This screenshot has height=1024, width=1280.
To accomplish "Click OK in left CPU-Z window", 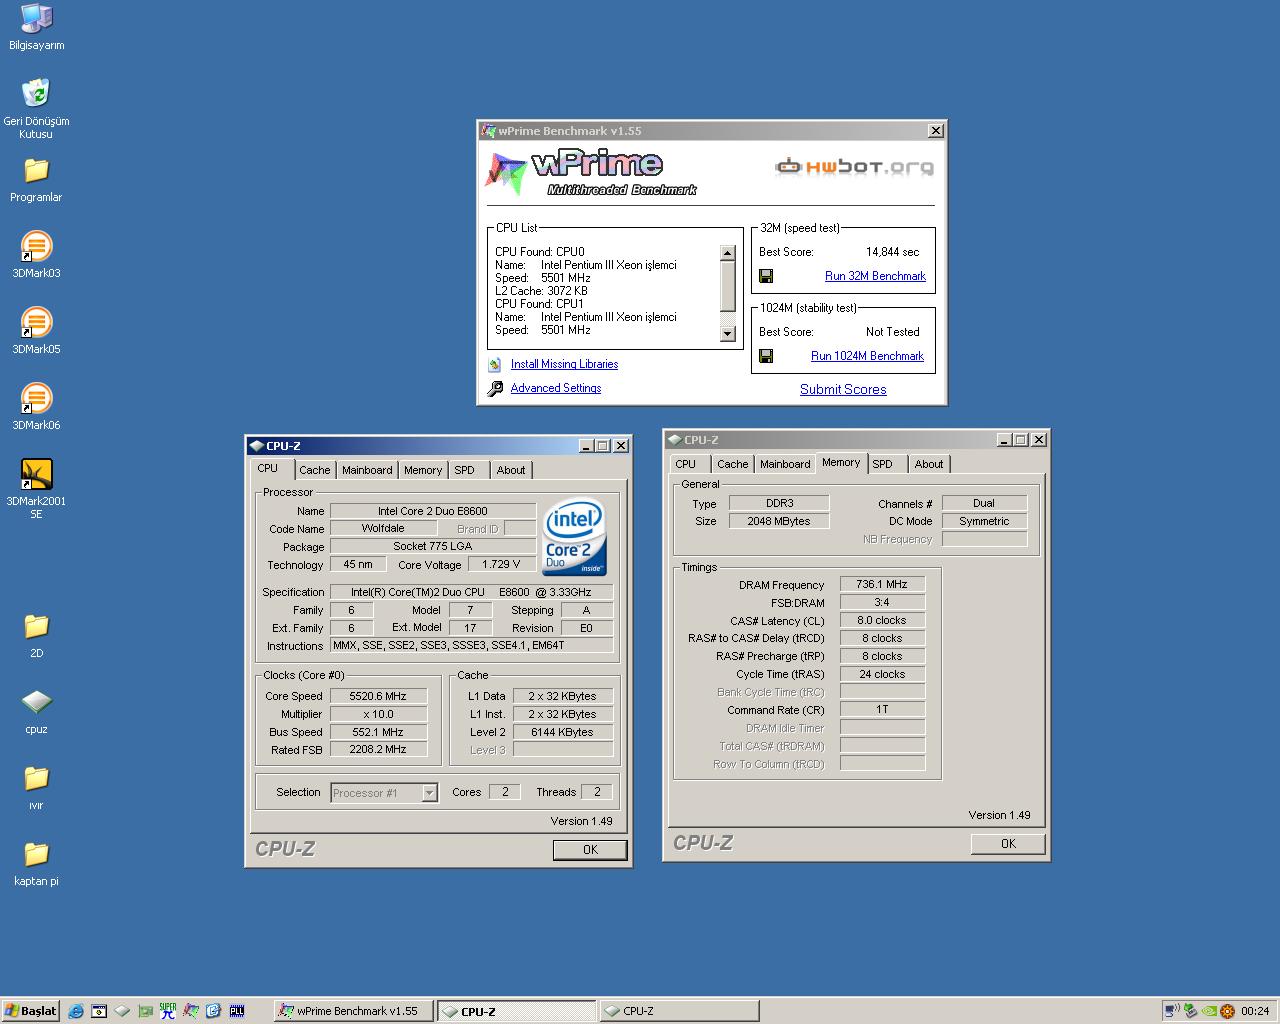I will pos(590,849).
